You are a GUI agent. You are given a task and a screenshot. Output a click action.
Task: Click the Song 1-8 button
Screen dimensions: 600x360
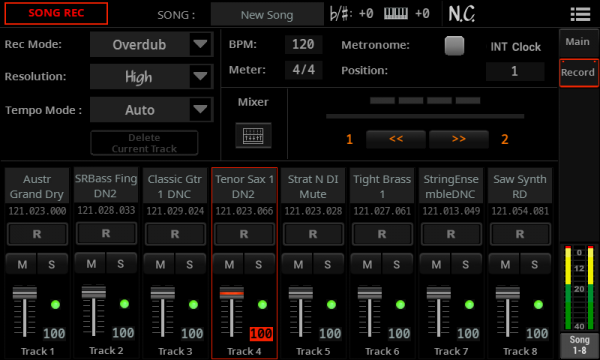(579, 345)
